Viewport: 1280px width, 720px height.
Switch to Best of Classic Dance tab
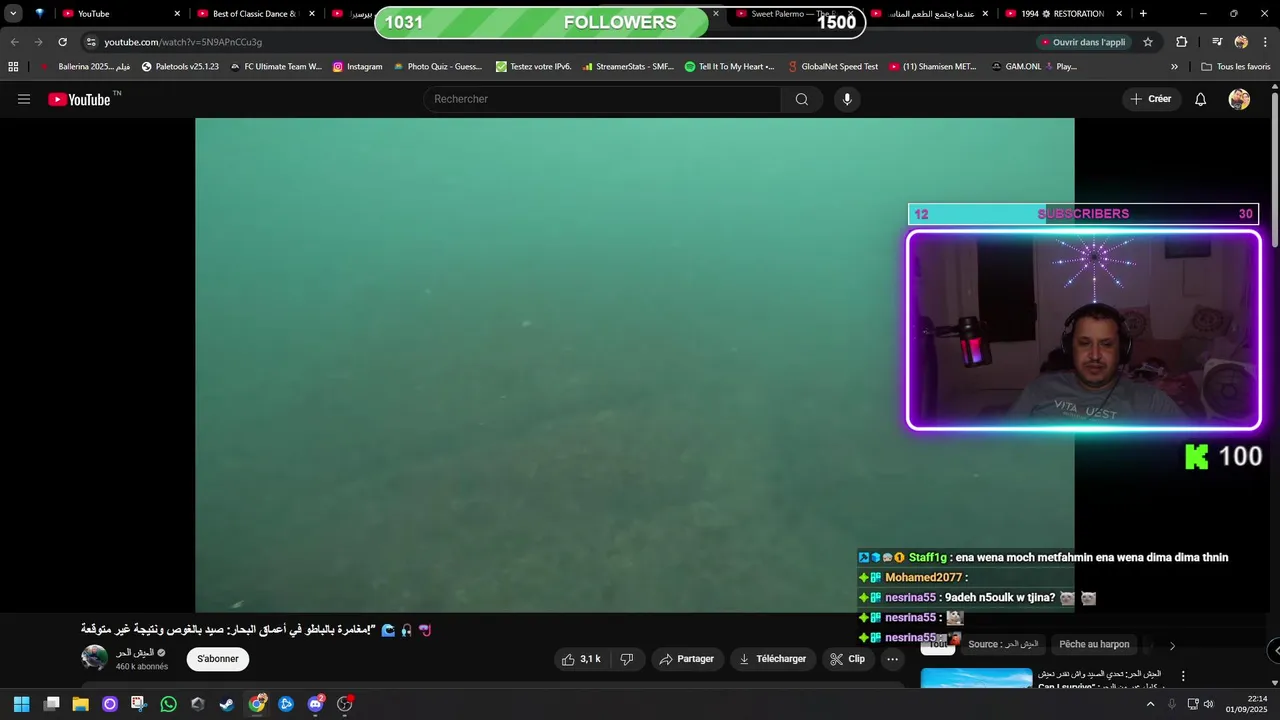tap(254, 14)
